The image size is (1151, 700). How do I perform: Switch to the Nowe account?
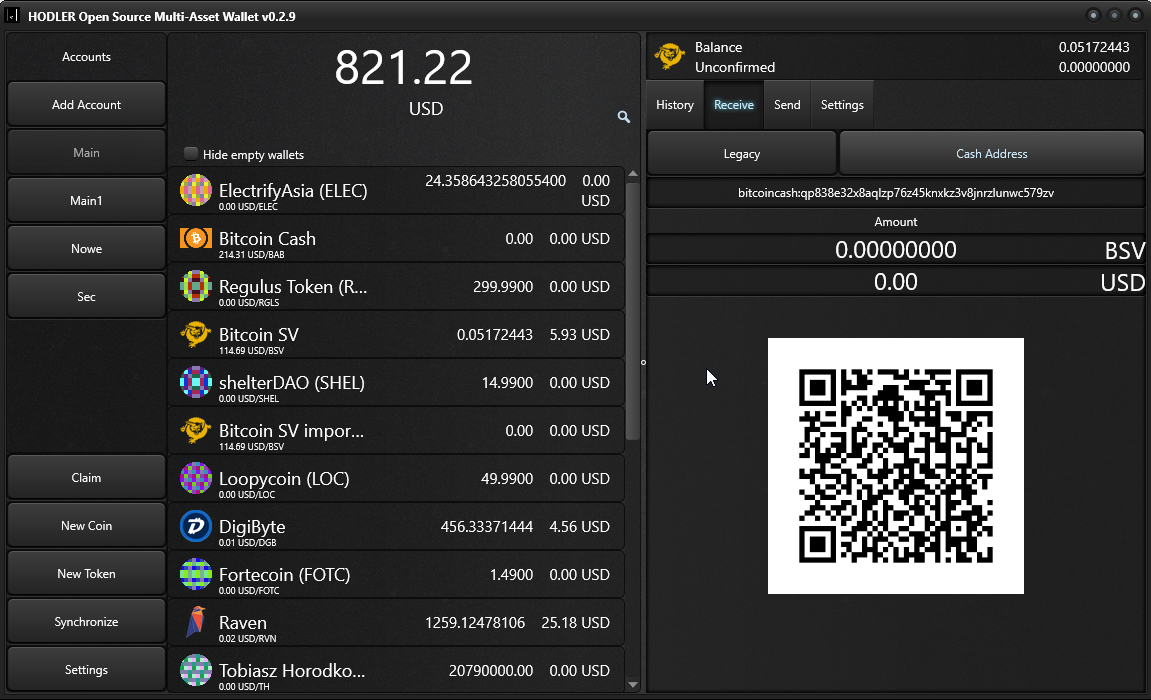point(87,249)
